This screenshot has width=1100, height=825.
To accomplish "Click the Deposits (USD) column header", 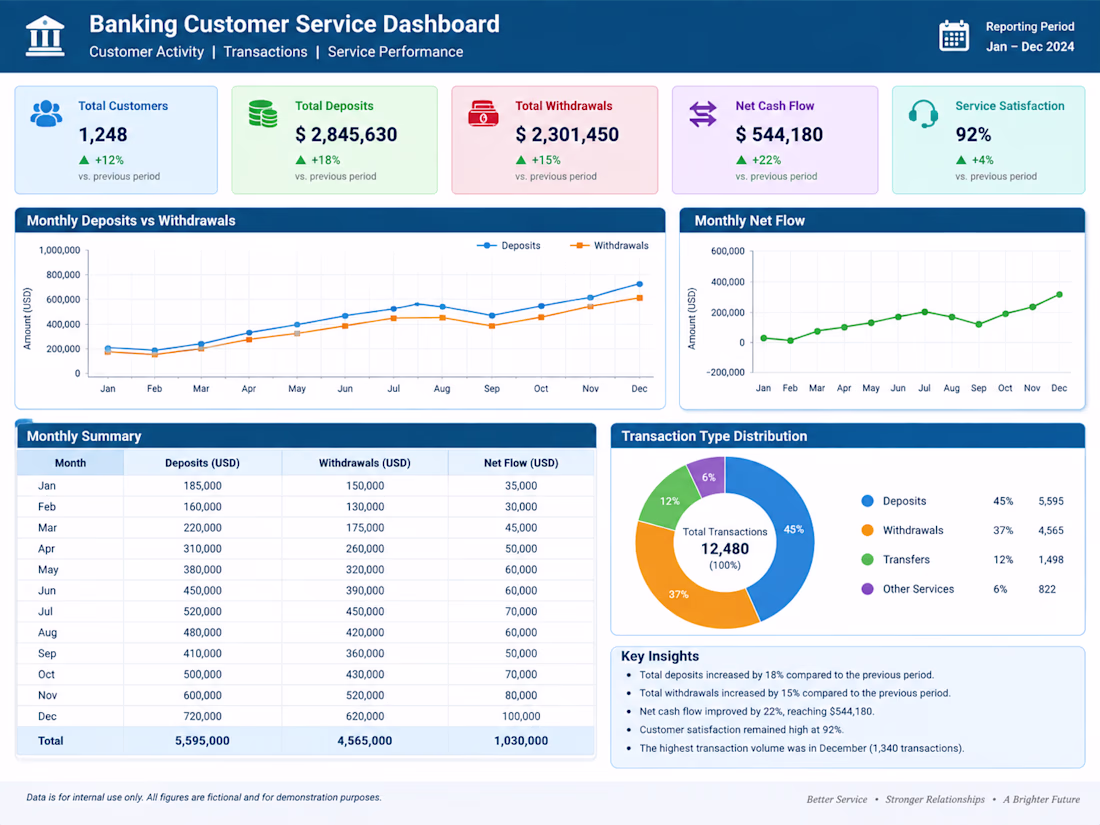I will pyautogui.click(x=202, y=463).
